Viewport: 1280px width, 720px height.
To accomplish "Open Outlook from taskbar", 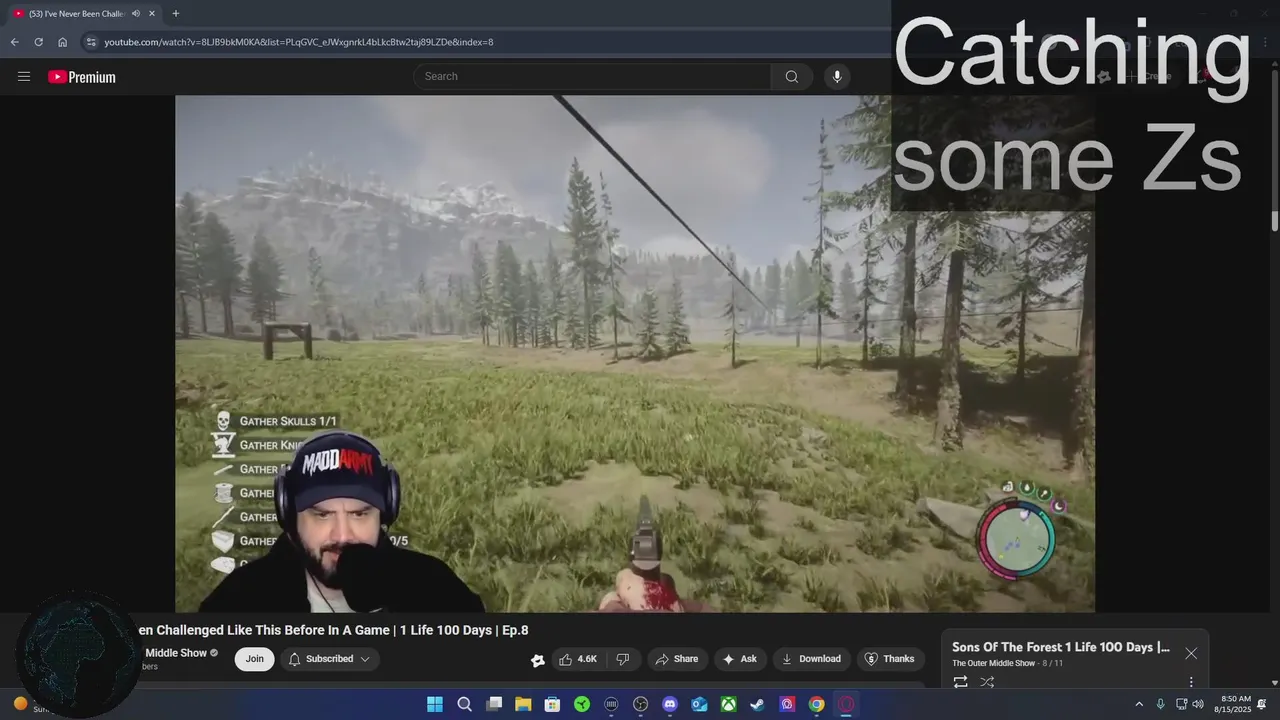I will click(699, 704).
